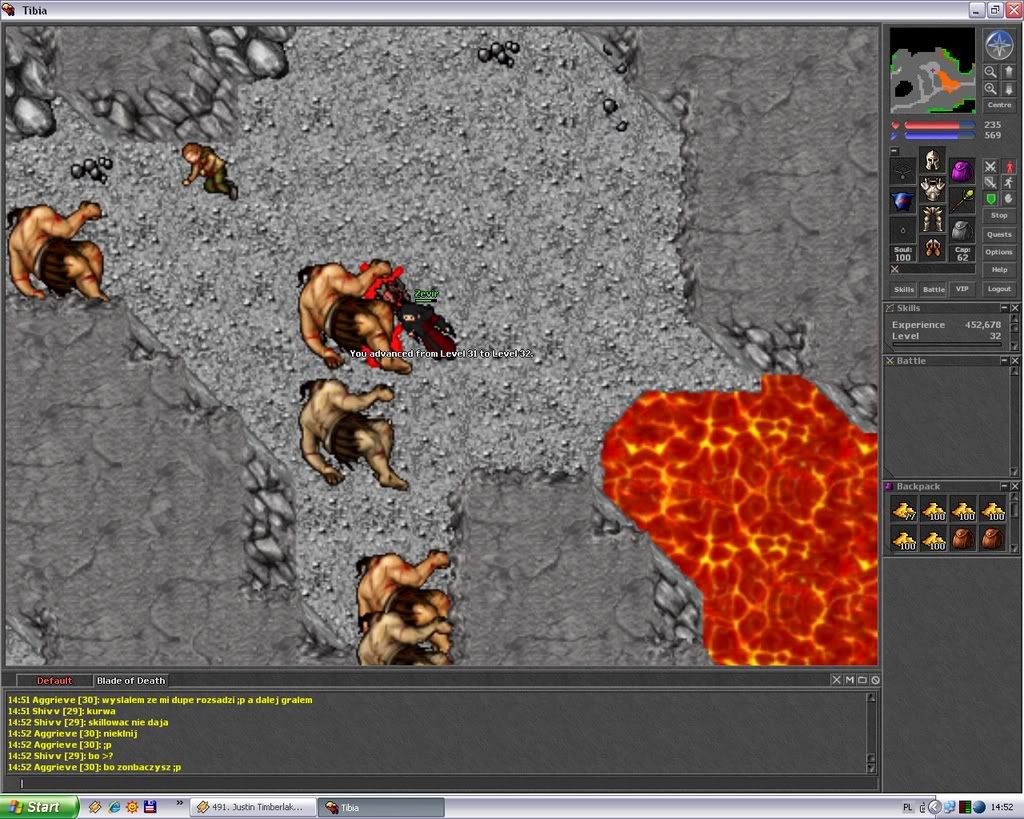
Task: Click the plate legs equipment slot
Action: click(x=933, y=219)
